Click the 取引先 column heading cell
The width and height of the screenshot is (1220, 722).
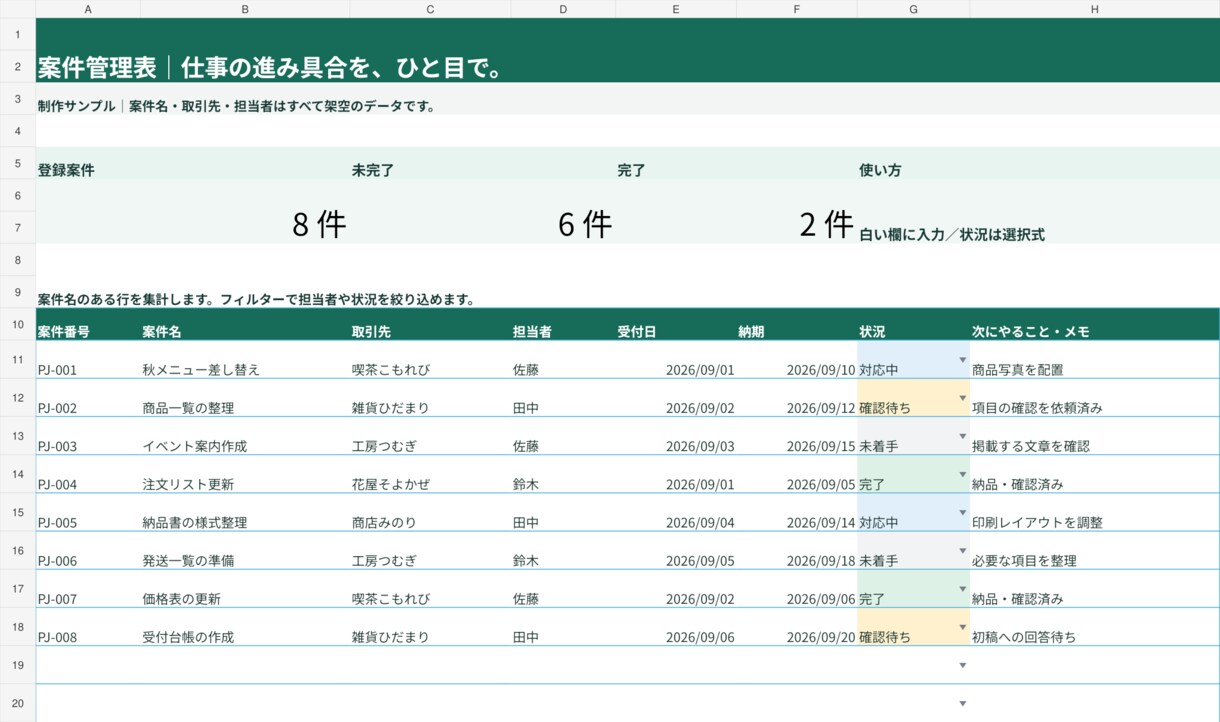click(430, 325)
